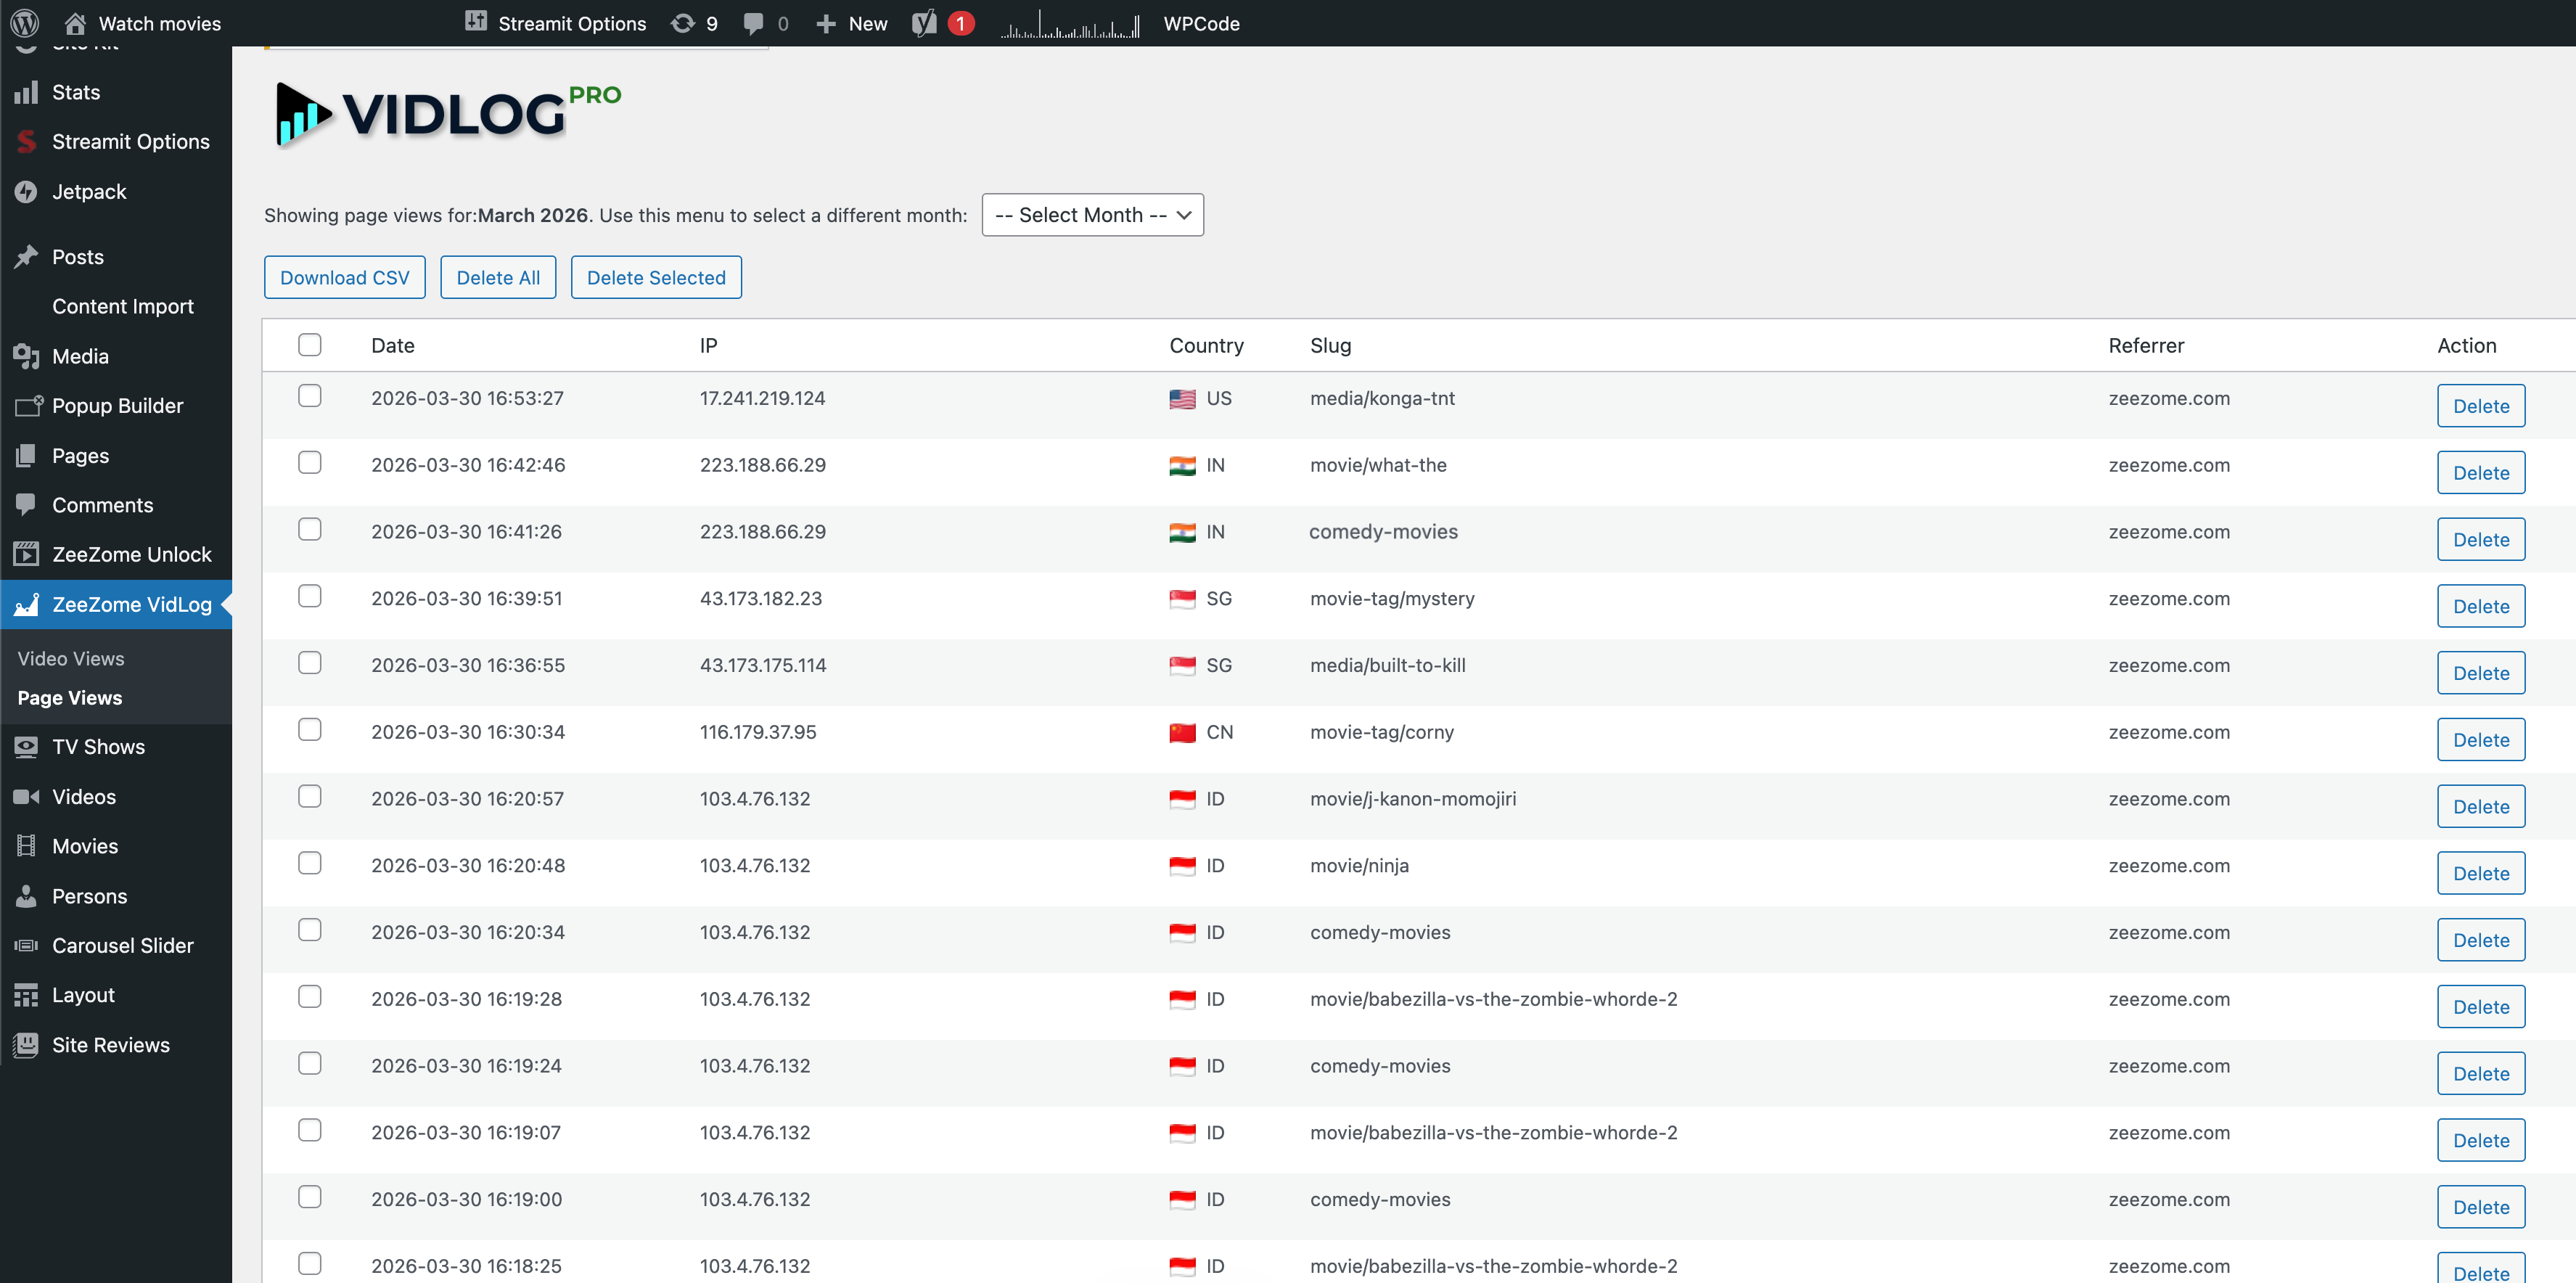Switch to the Video Views tab
This screenshot has width=2576, height=1283.
point(70,658)
